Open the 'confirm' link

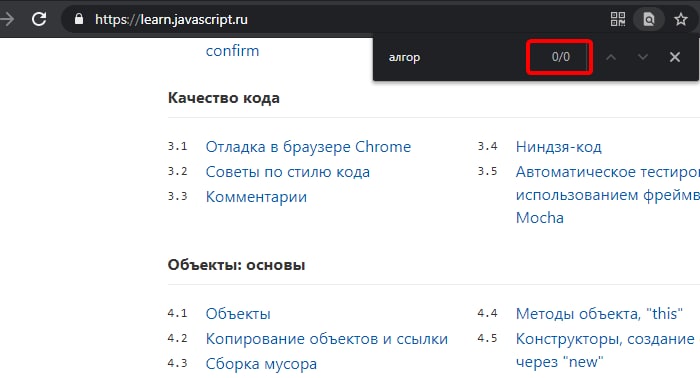click(x=232, y=51)
